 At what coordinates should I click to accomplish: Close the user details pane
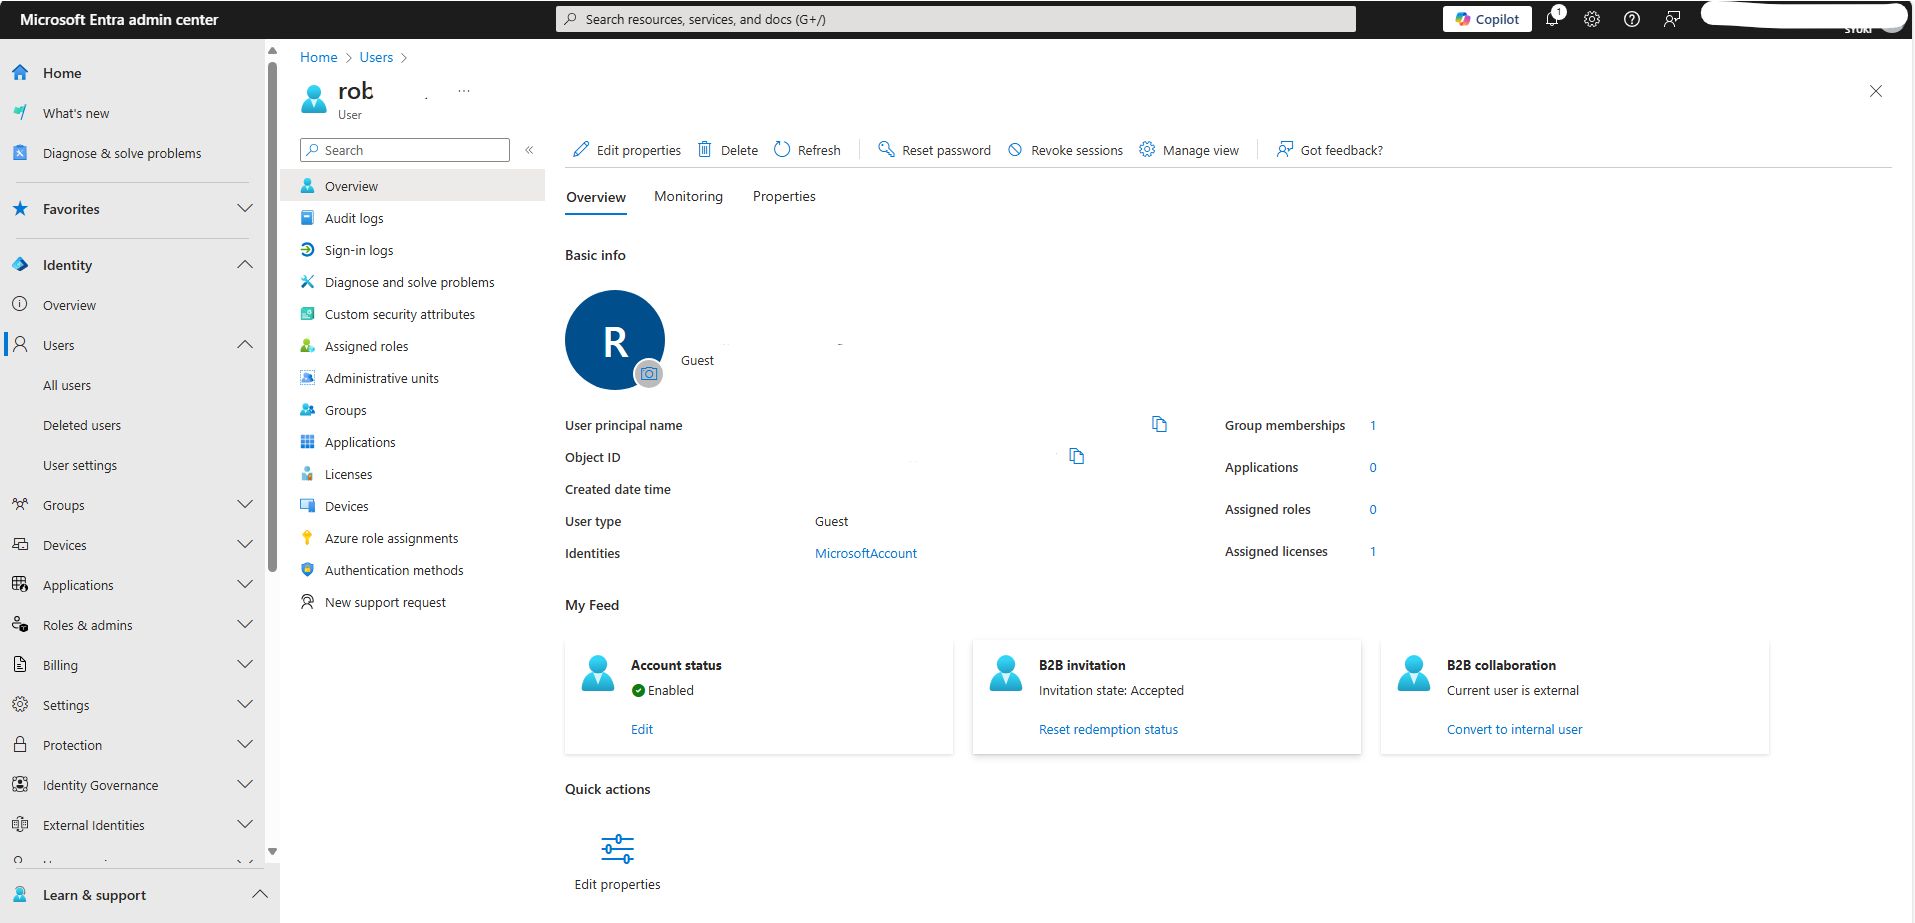pos(1876,91)
